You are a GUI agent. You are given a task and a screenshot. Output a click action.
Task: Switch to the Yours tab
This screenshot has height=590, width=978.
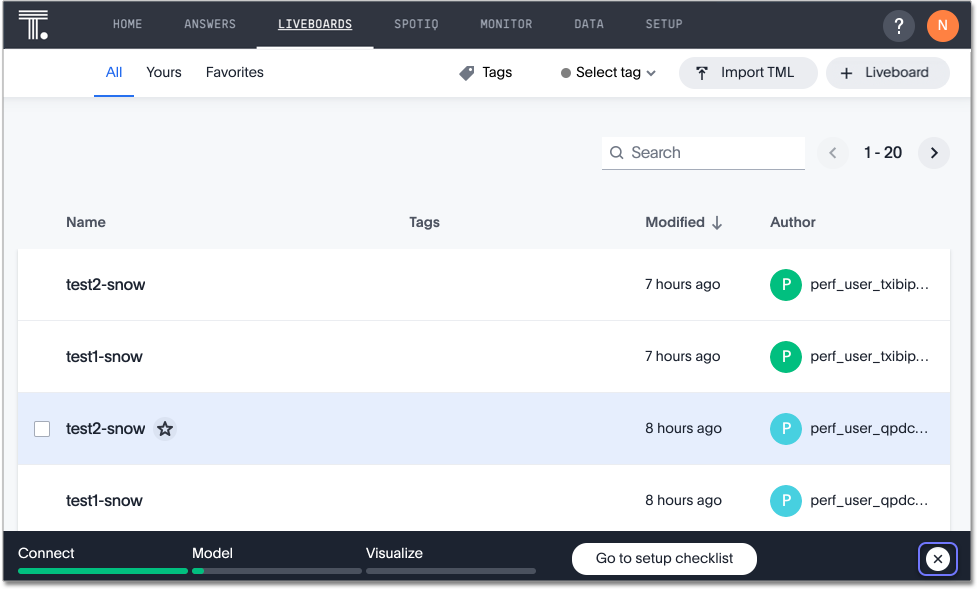tap(164, 72)
